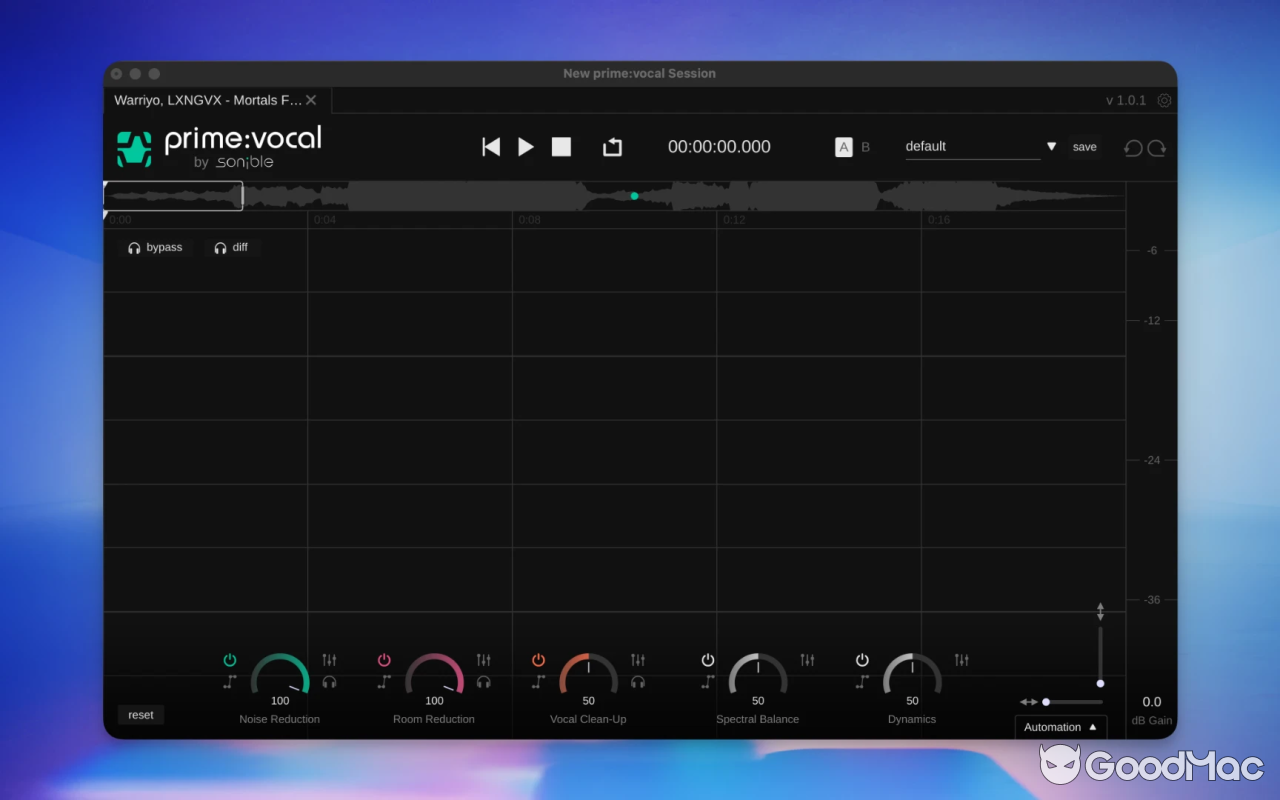Click the dB Gain slider handle
1280x800 pixels.
click(1100, 683)
